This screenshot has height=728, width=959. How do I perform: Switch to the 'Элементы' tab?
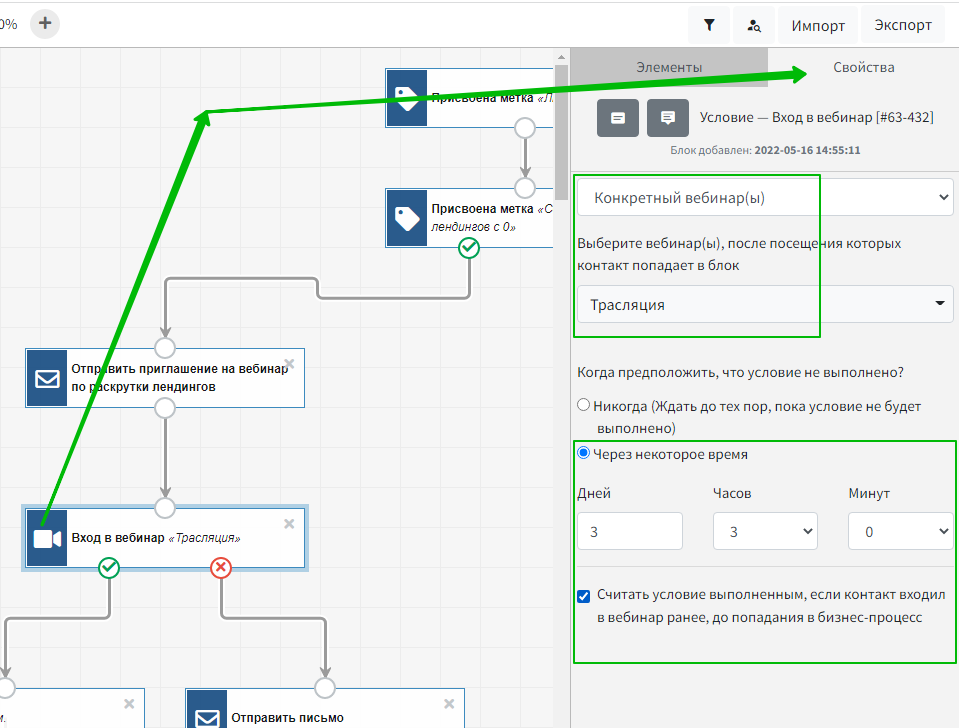click(x=669, y=67)
